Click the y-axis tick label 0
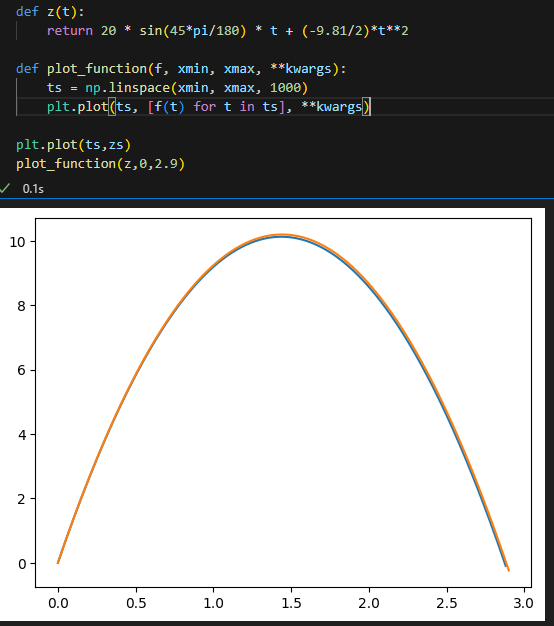The height and width of the screenshot is (626, 554). point(22,564)
